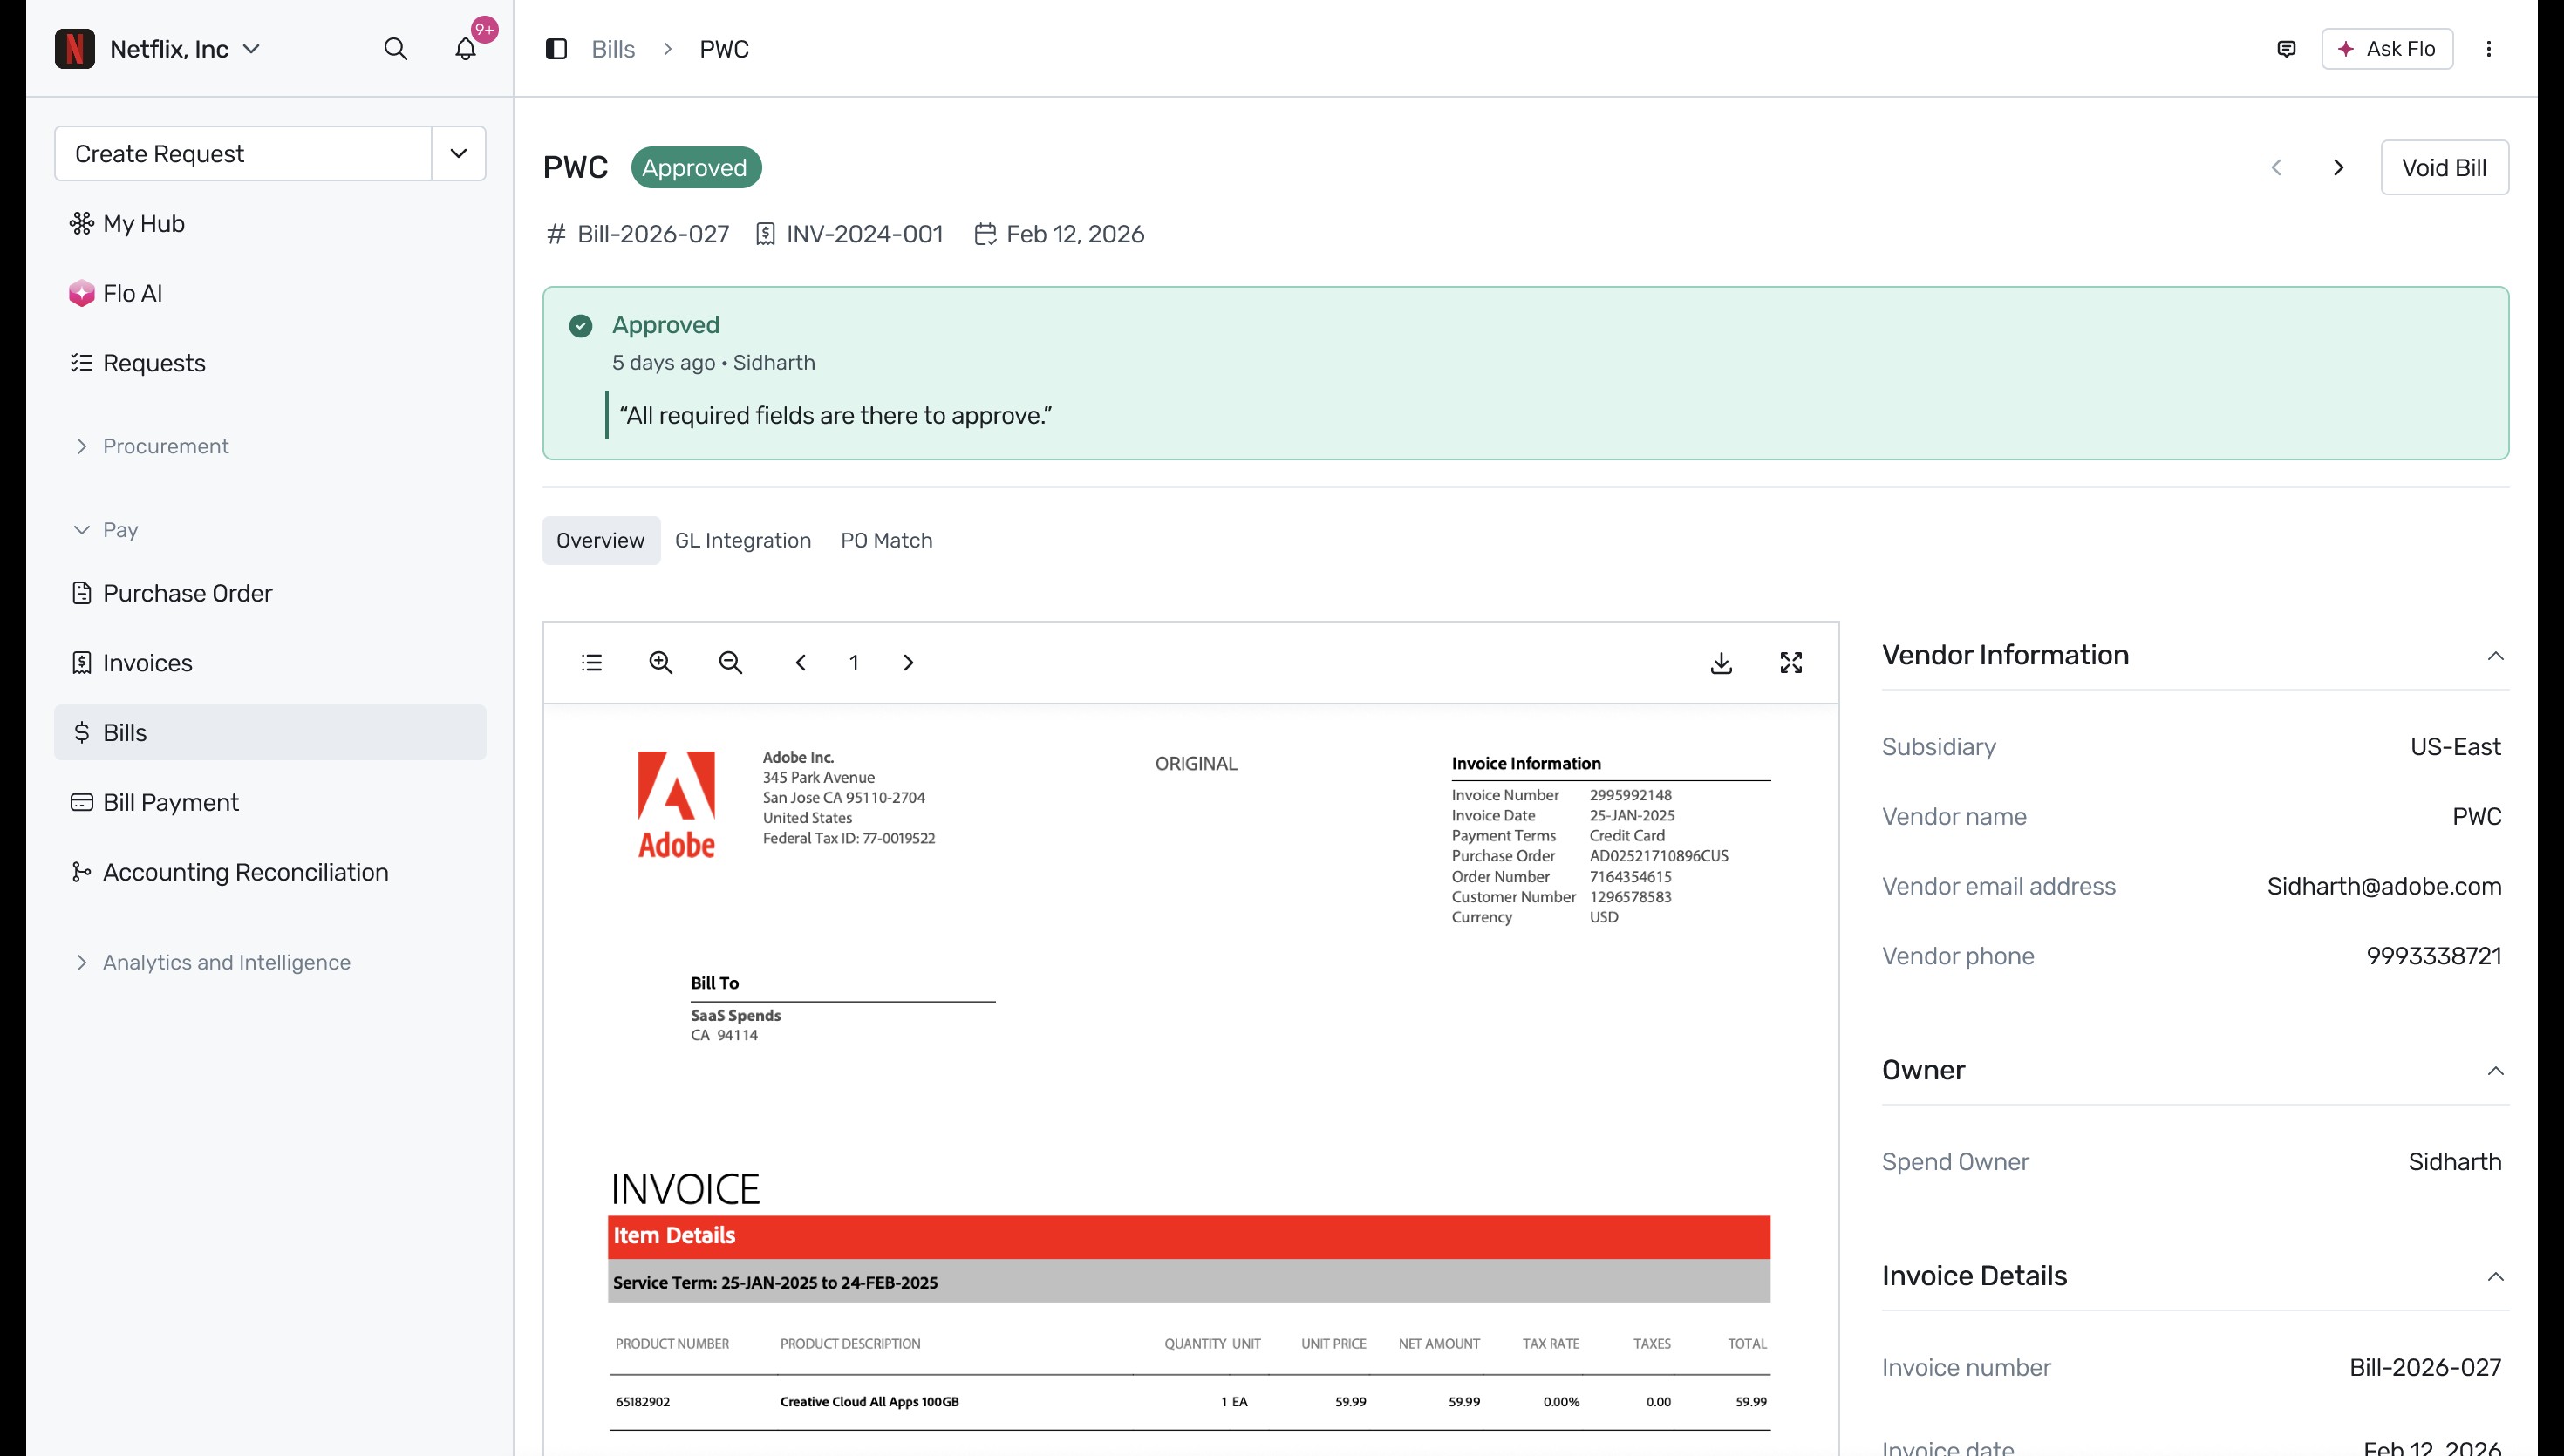
Task: Click the Feb 12, 2026 header date
Action: 1075,234
